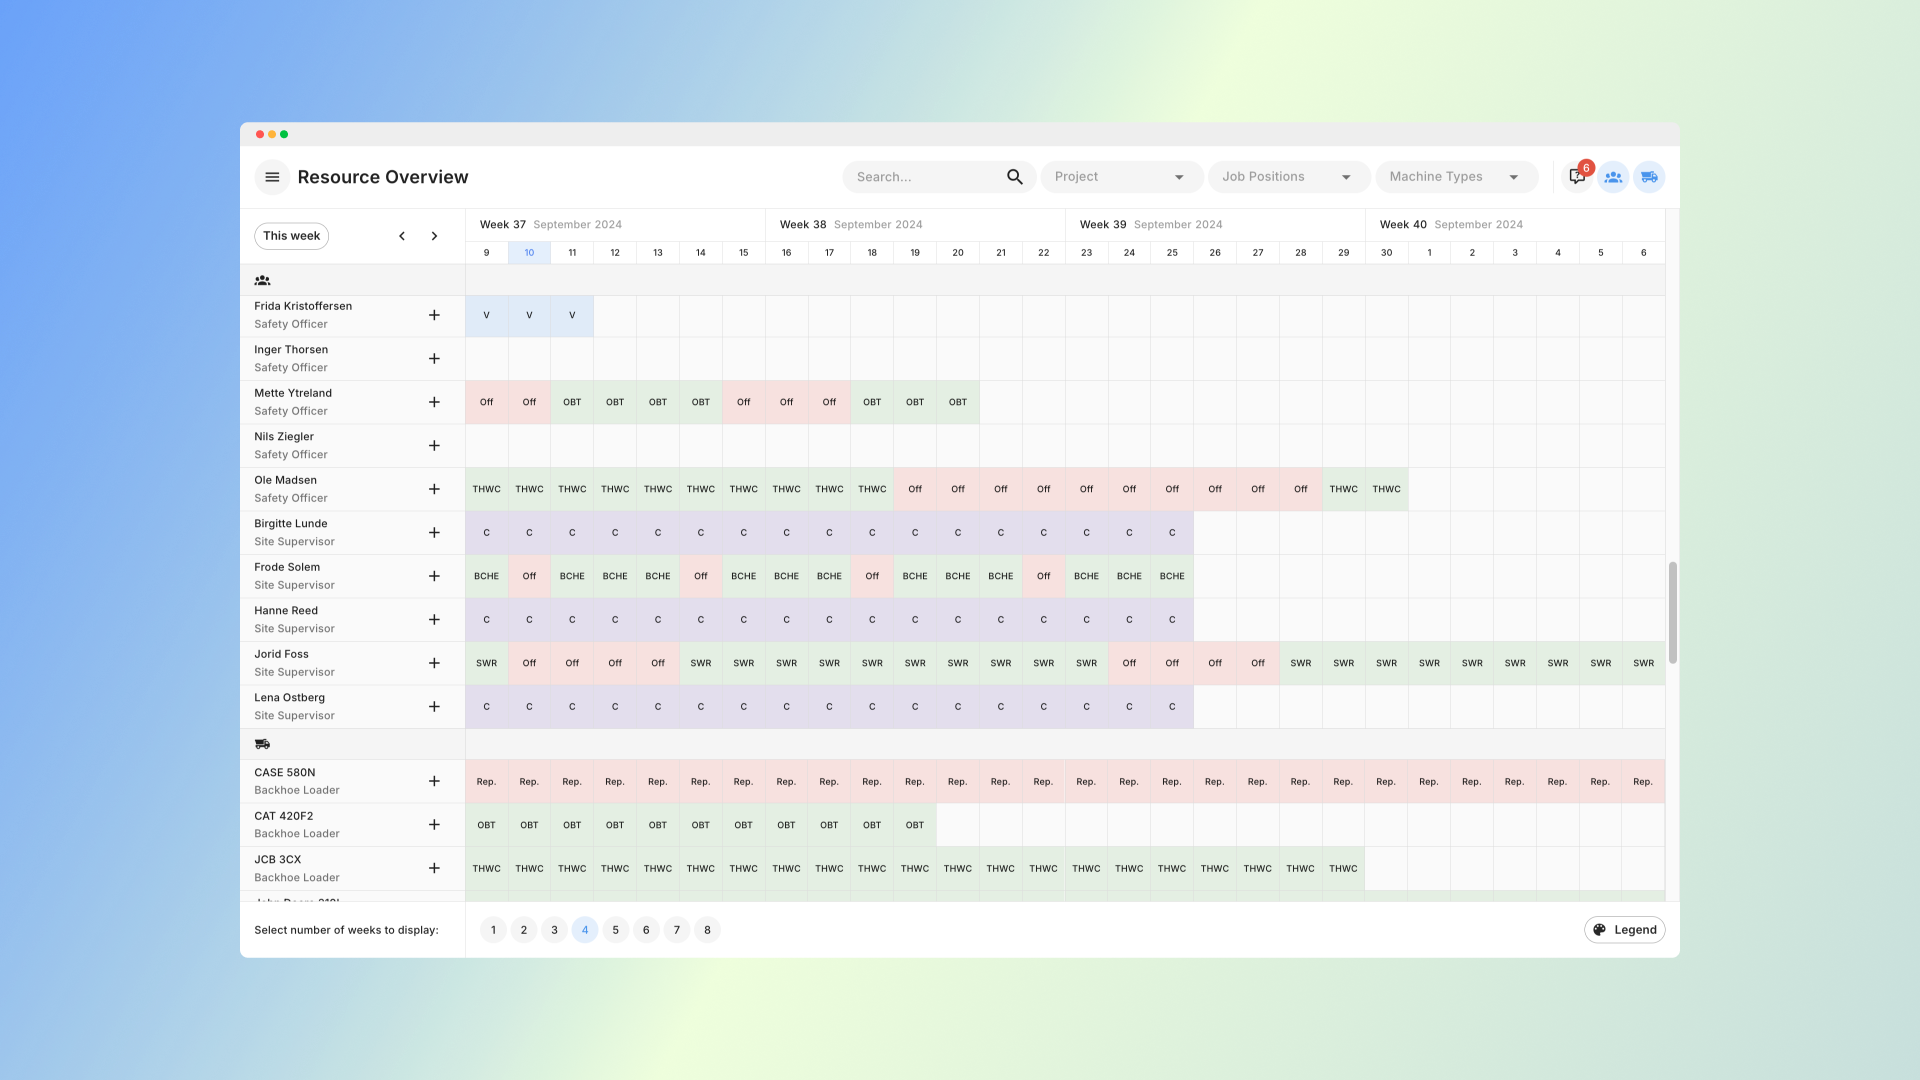Click the This week button
The image size is (1920, 1080).
pos(291,236)
